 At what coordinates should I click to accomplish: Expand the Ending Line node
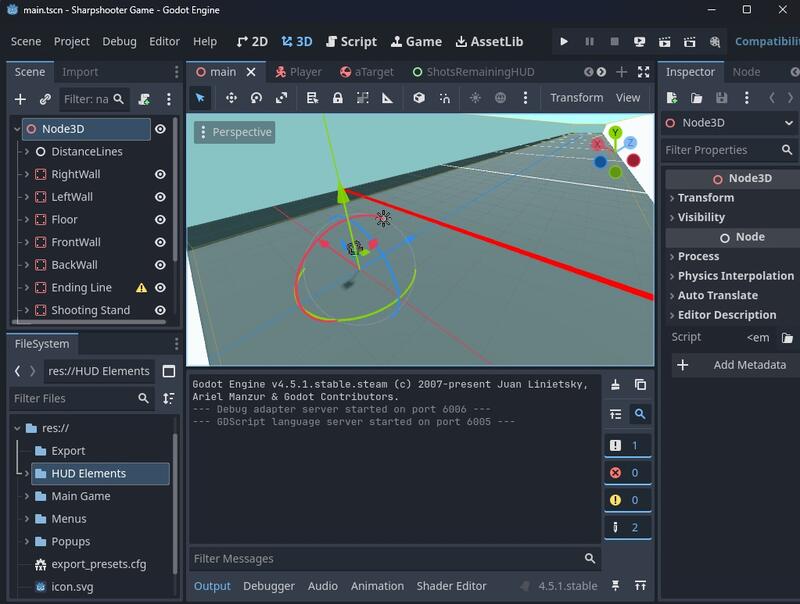(27, 288)
